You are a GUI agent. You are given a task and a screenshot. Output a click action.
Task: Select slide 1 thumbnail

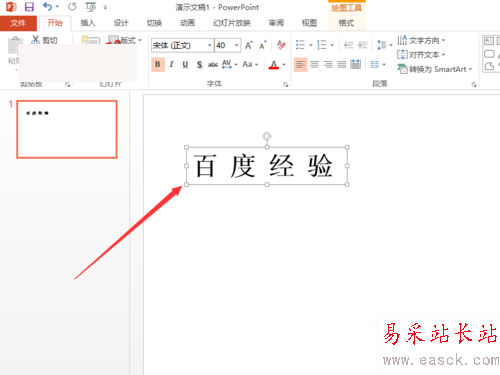coord(67,129)
